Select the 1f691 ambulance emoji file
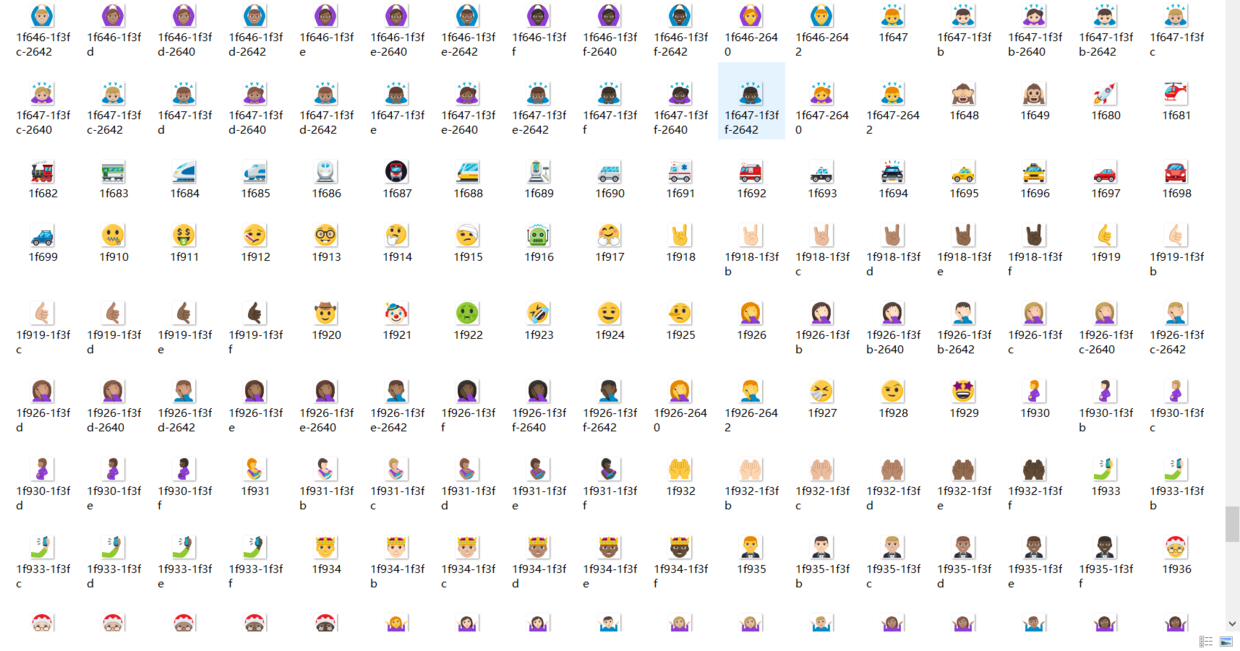The width and height of the screenshot is (1240, 651). coord(681,180)
